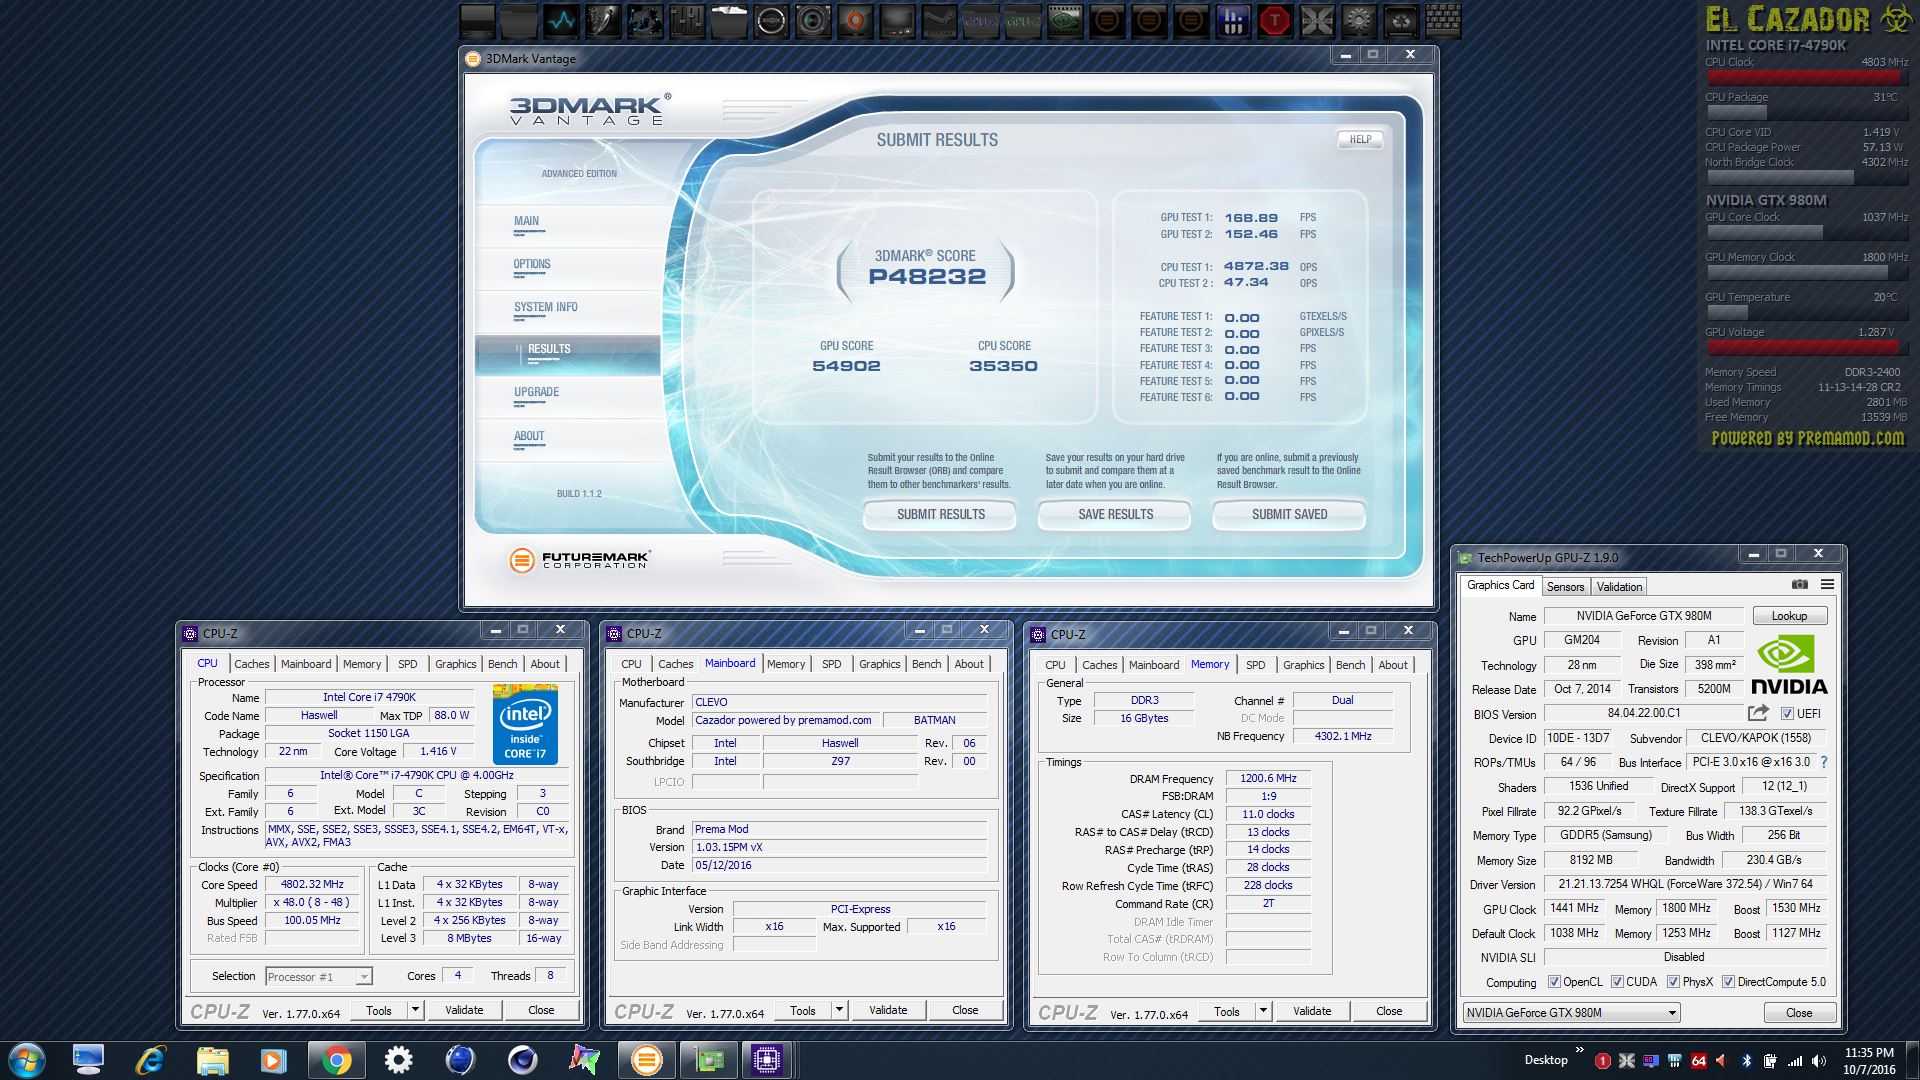Open Google Chrome from the taskbar

click(336, 1060)
